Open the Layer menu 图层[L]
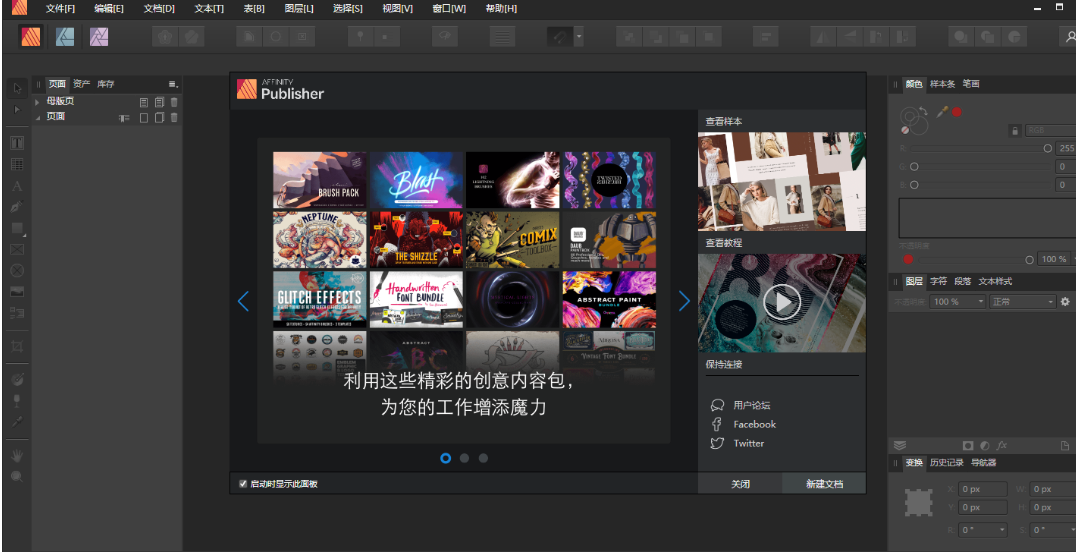The height and width of the screenshot is (552, 1076). (x=299, y=9)
